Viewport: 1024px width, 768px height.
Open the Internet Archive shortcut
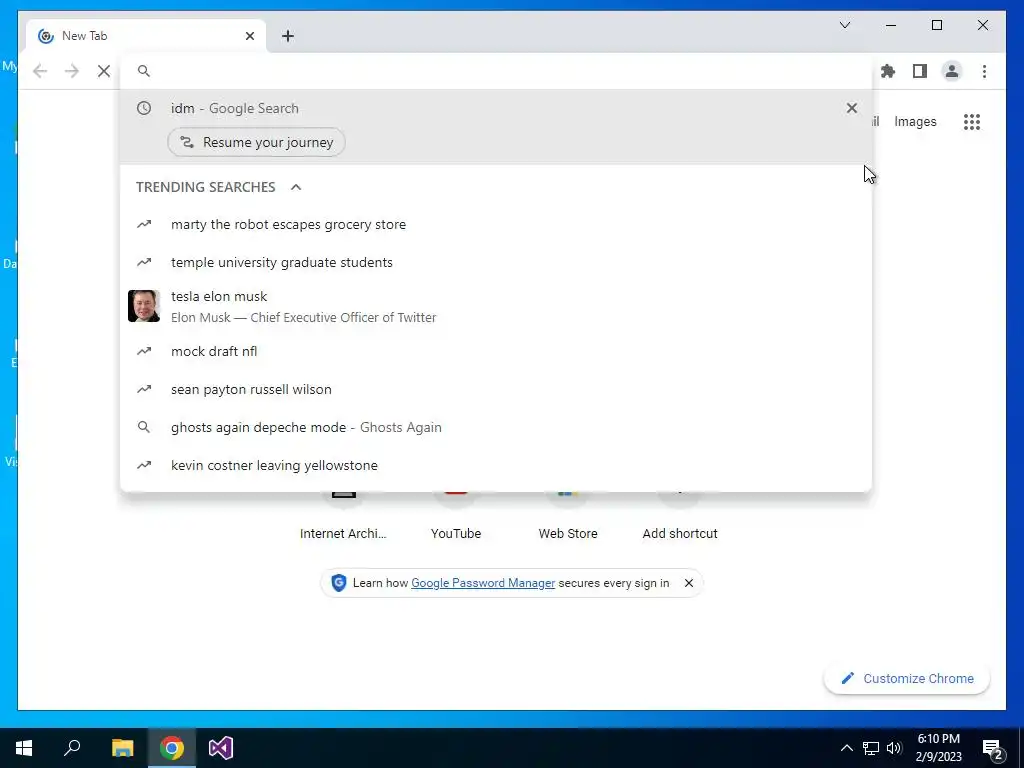pyautogui.click(x=343, y=534)
